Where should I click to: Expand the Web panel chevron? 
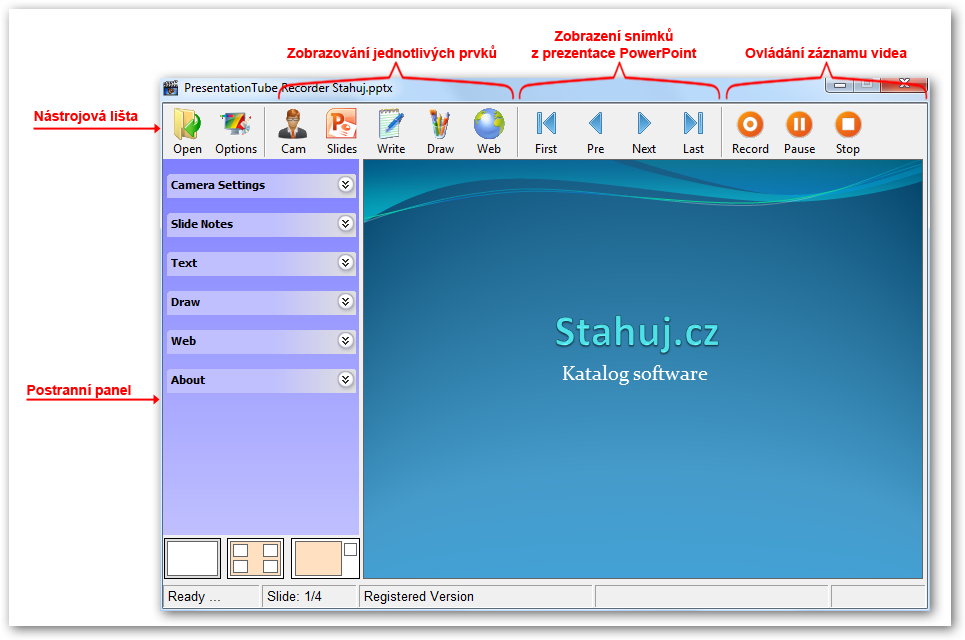[x=346, y=340]
